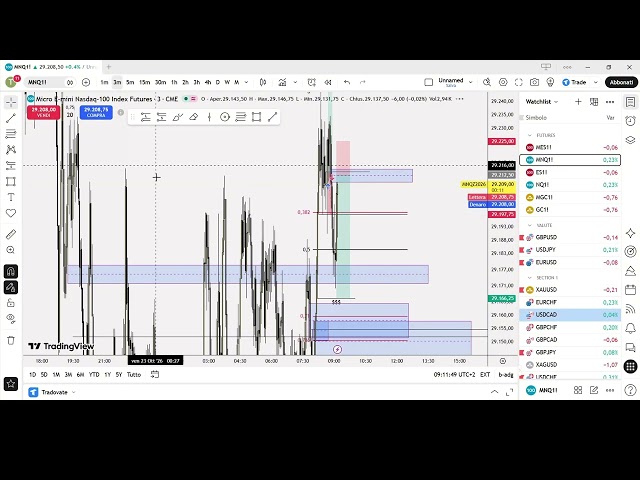Toggle b-adg adjustment setting
Image resolution: width=640 pixels, height=480 pixels.
(506, 375)
